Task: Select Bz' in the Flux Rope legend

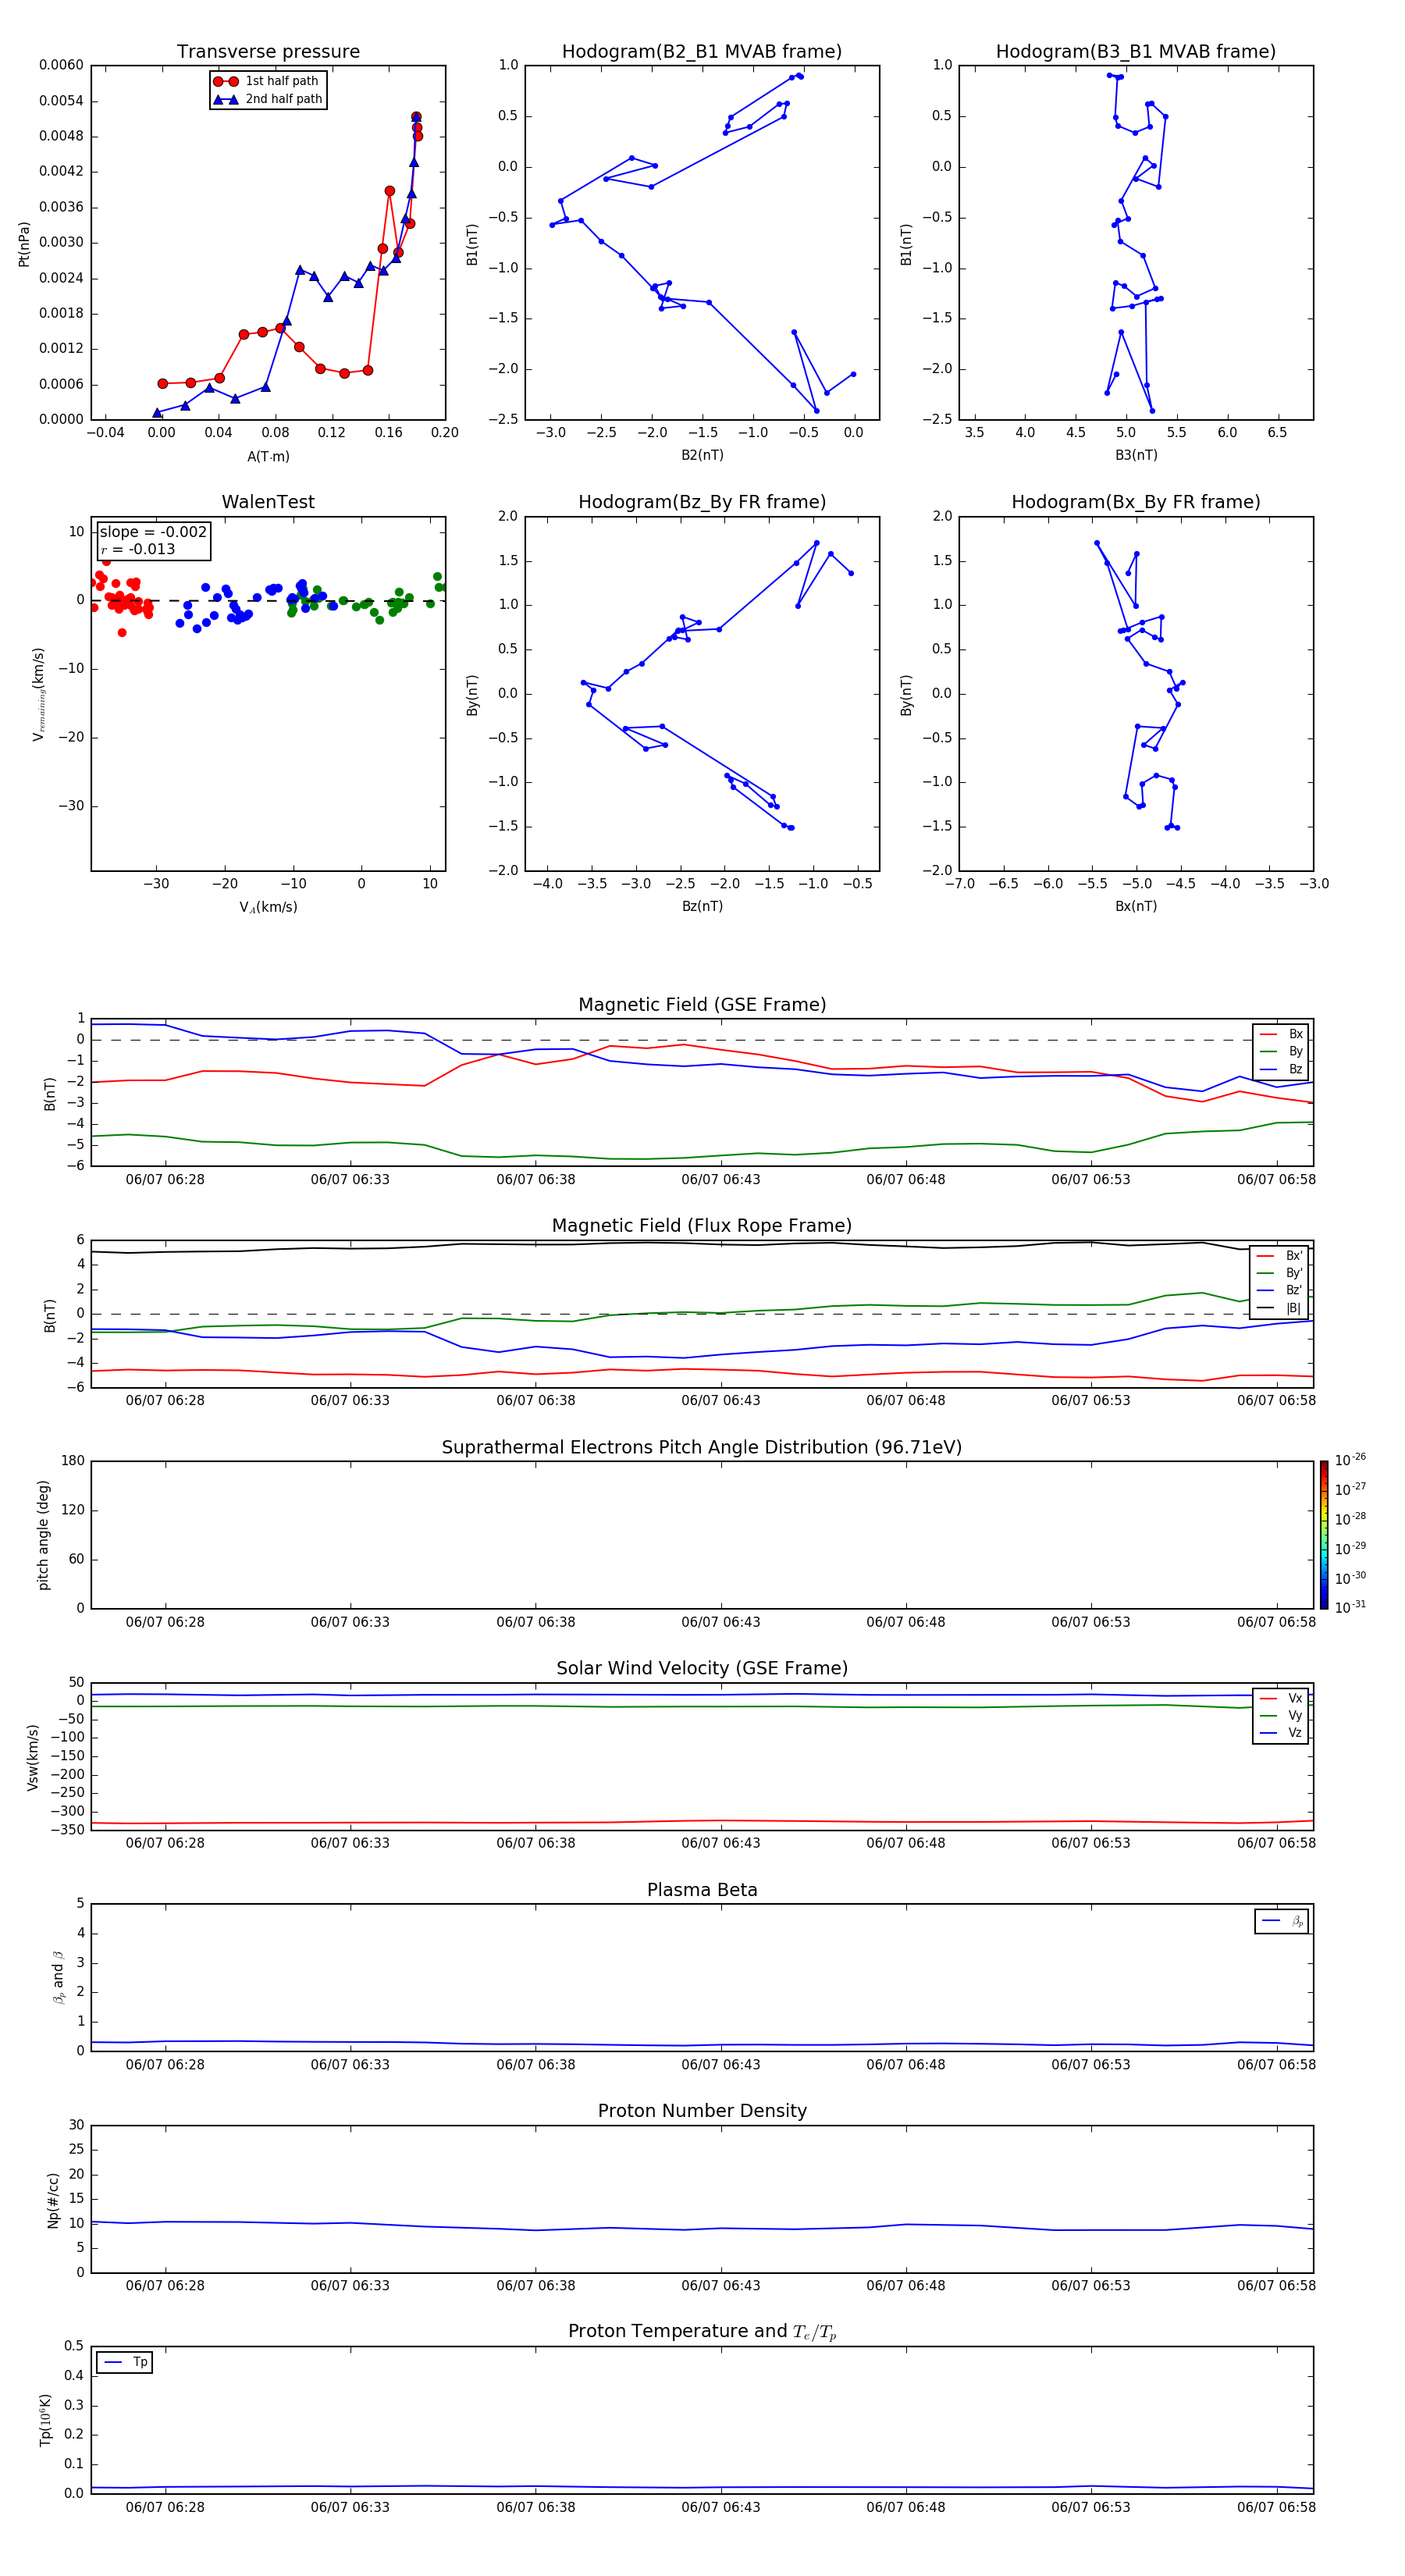Action: [1280, 1290]
